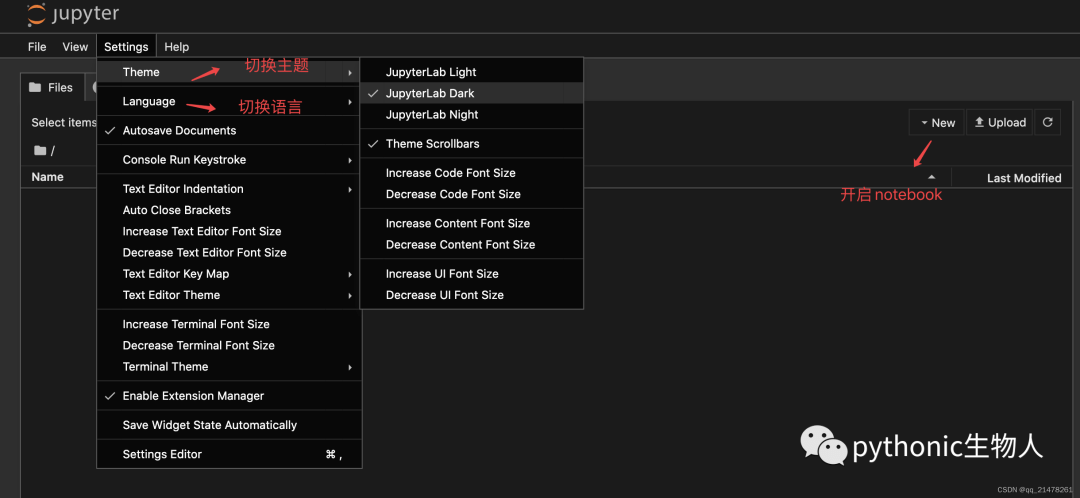1080x498 pixels.
Task: Click Increase Code Font Size
Action: (450, 173)
